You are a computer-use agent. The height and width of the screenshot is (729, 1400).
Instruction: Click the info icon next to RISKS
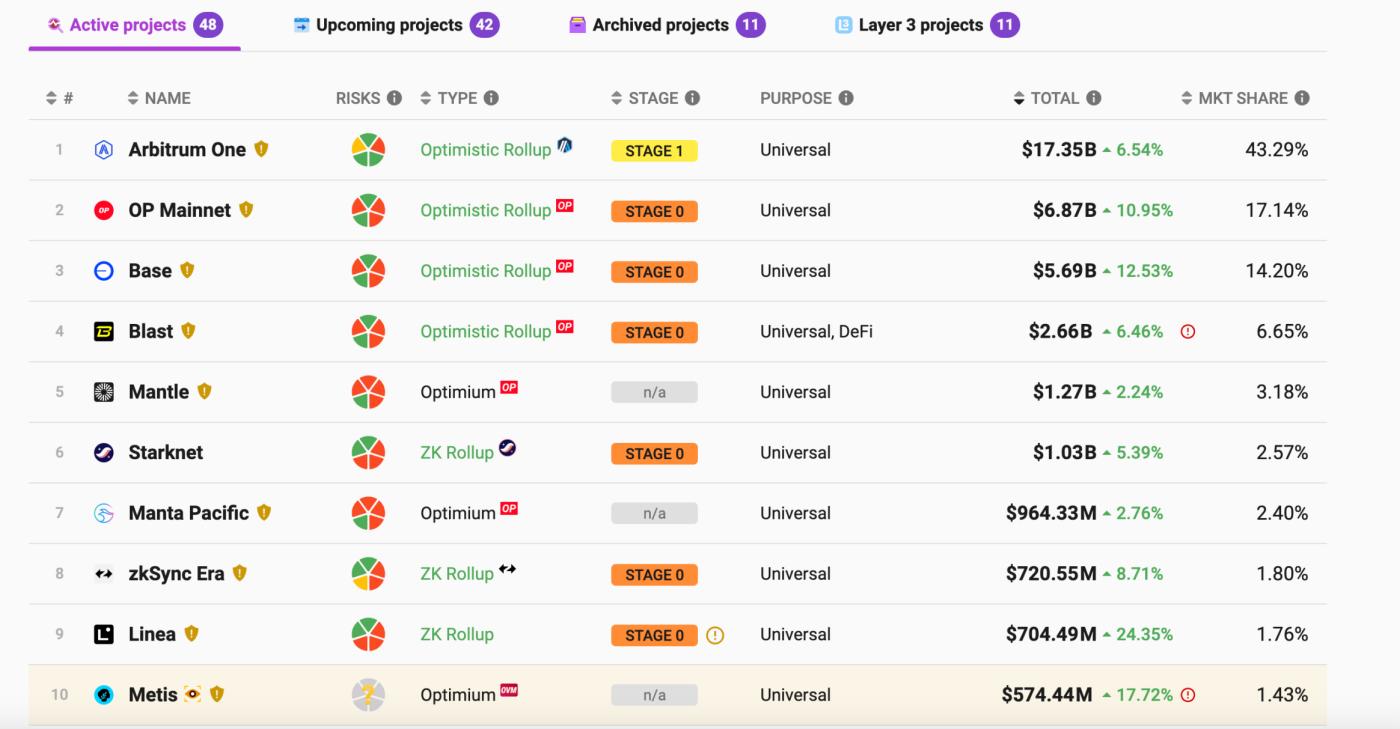pos(394,98)
